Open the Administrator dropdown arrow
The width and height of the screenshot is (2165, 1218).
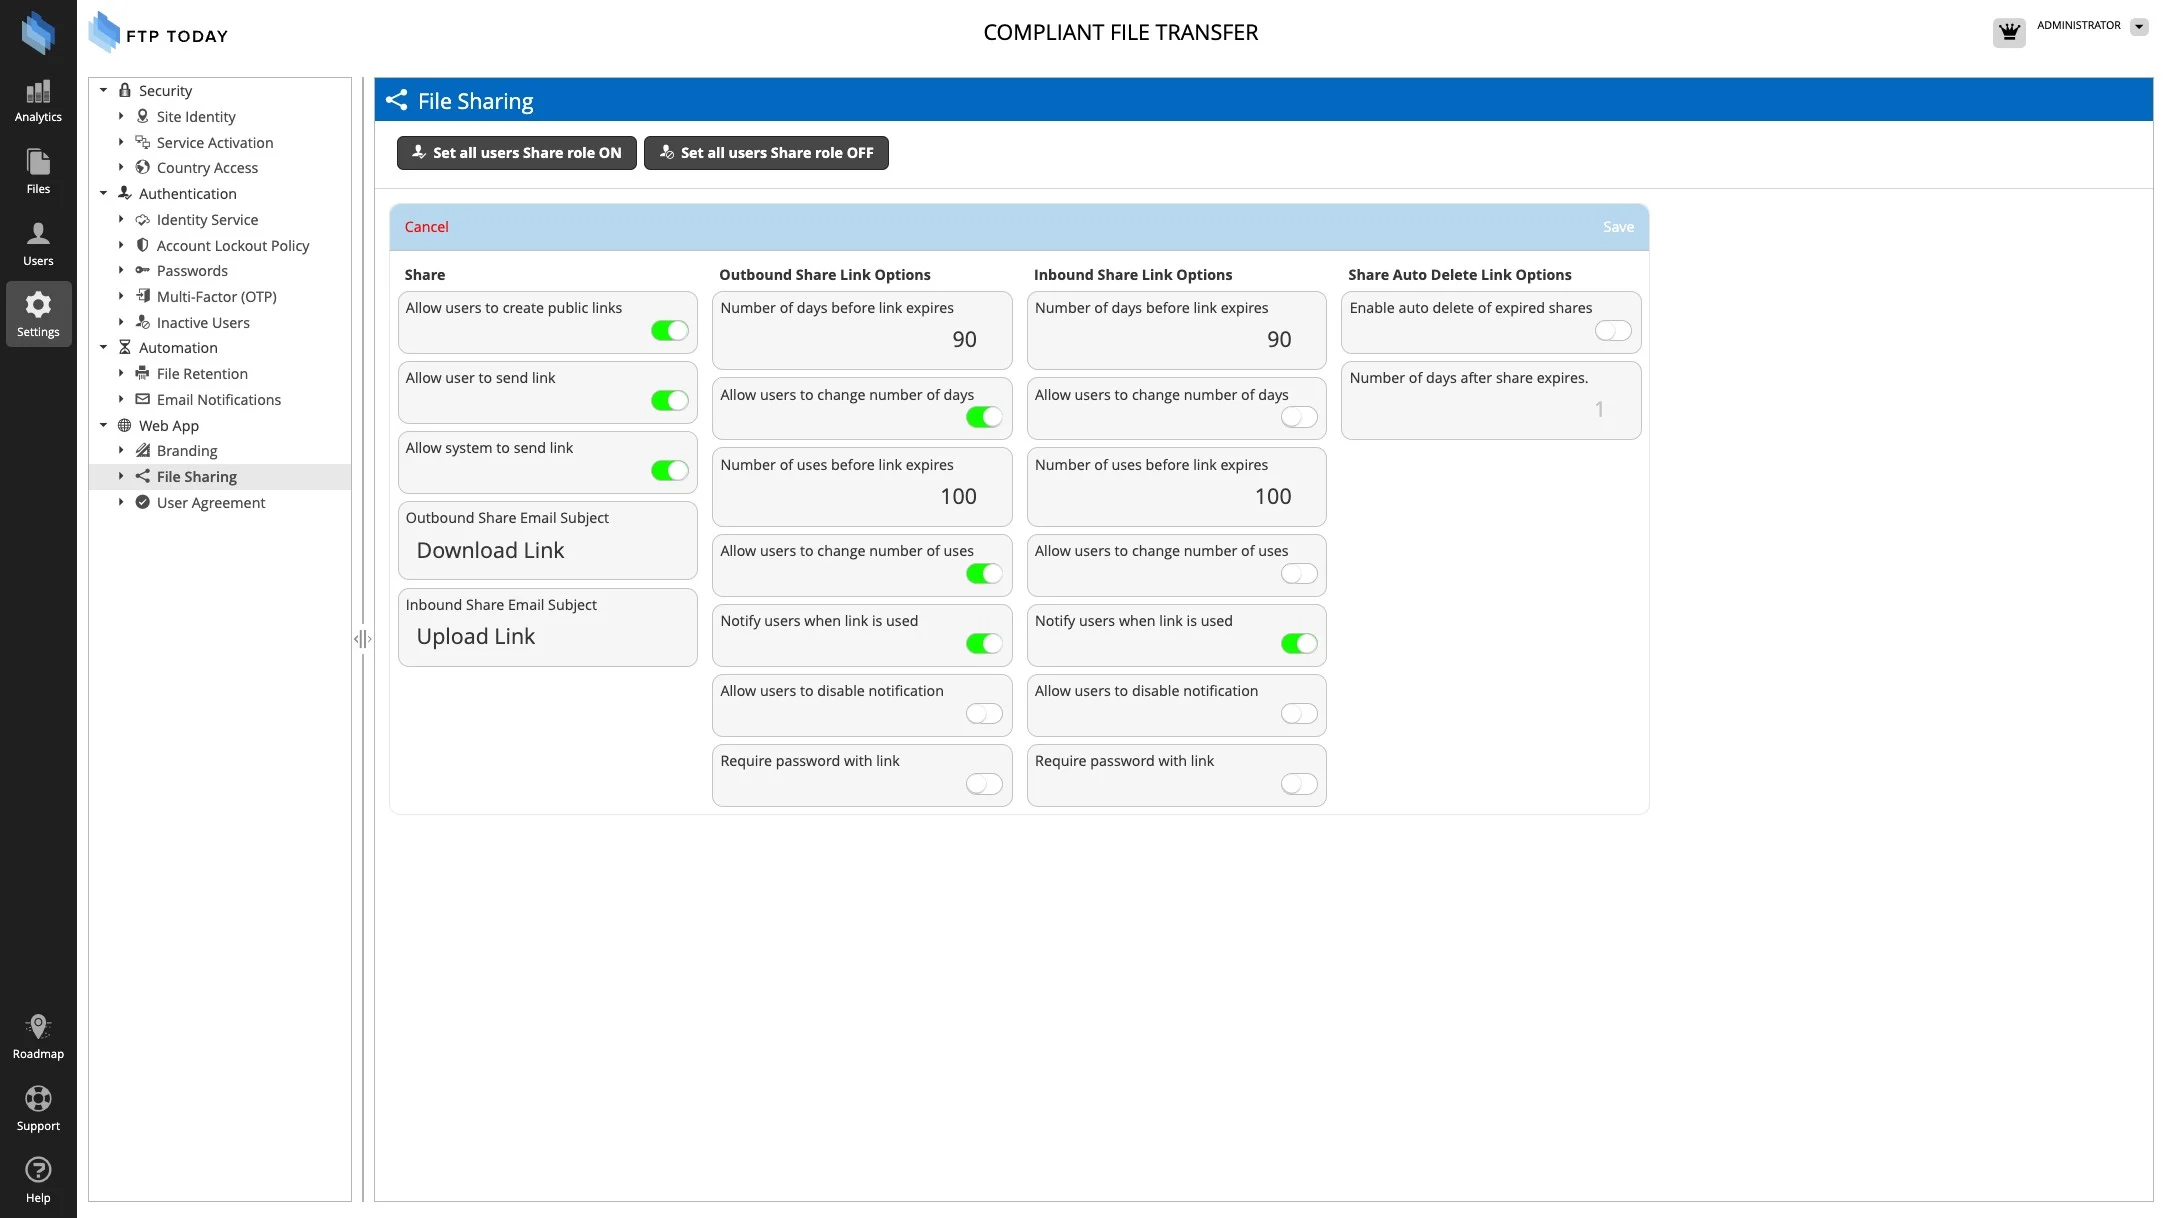pos(2138,27)
